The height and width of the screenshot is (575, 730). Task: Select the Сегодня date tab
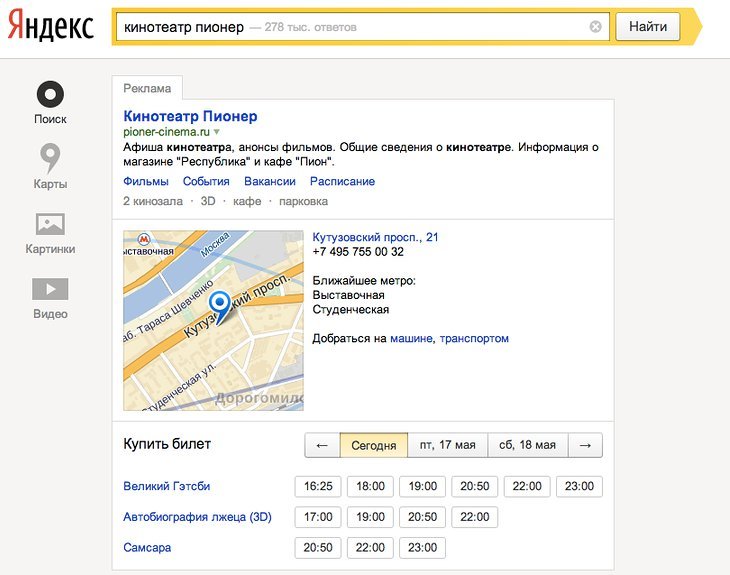[x=374, y=446]
